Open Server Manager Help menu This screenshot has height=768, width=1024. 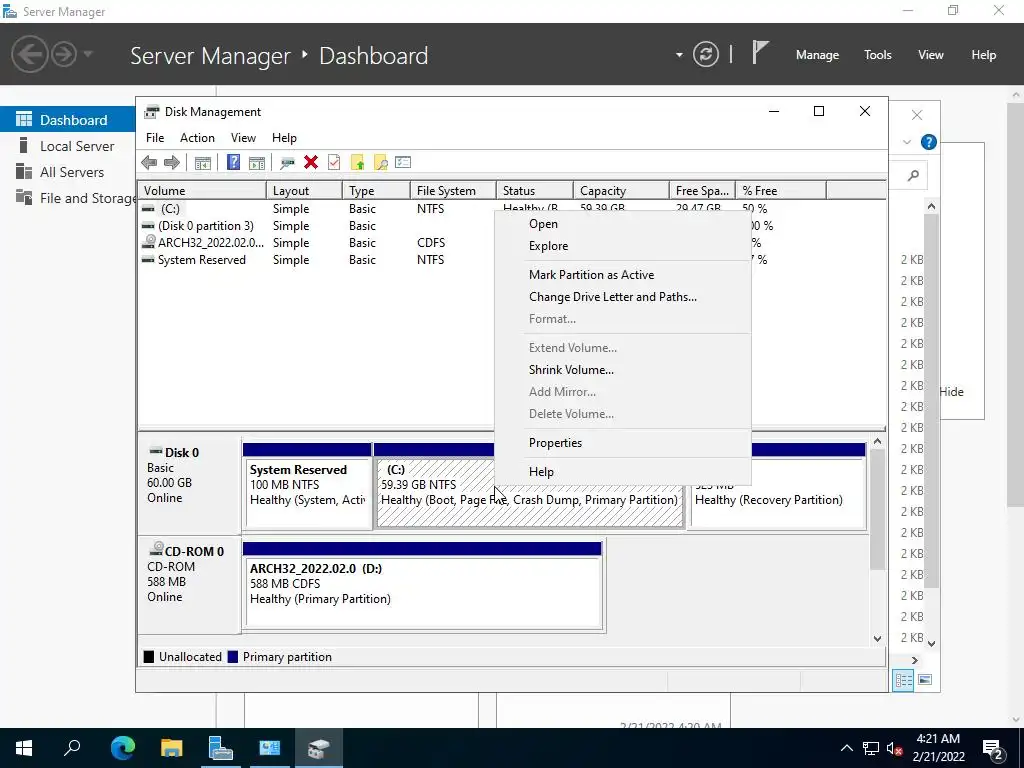tap(983, 55)
